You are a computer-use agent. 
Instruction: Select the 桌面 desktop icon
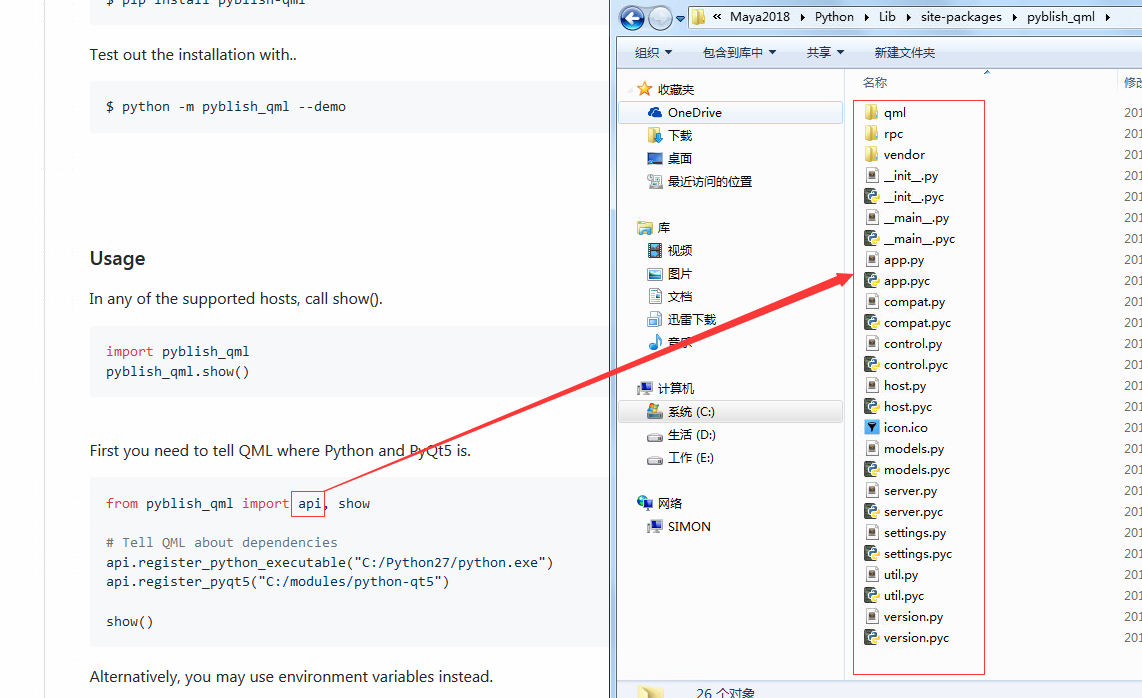(655, 158)
